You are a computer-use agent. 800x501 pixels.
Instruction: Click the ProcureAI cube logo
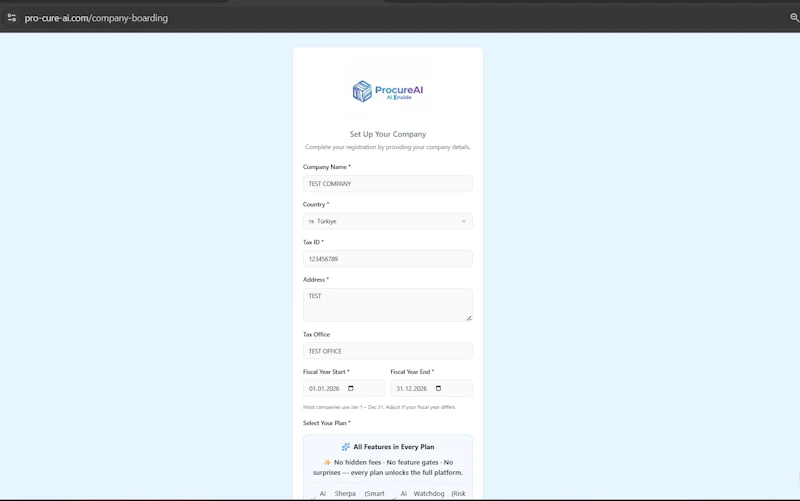tap(362, 91)
